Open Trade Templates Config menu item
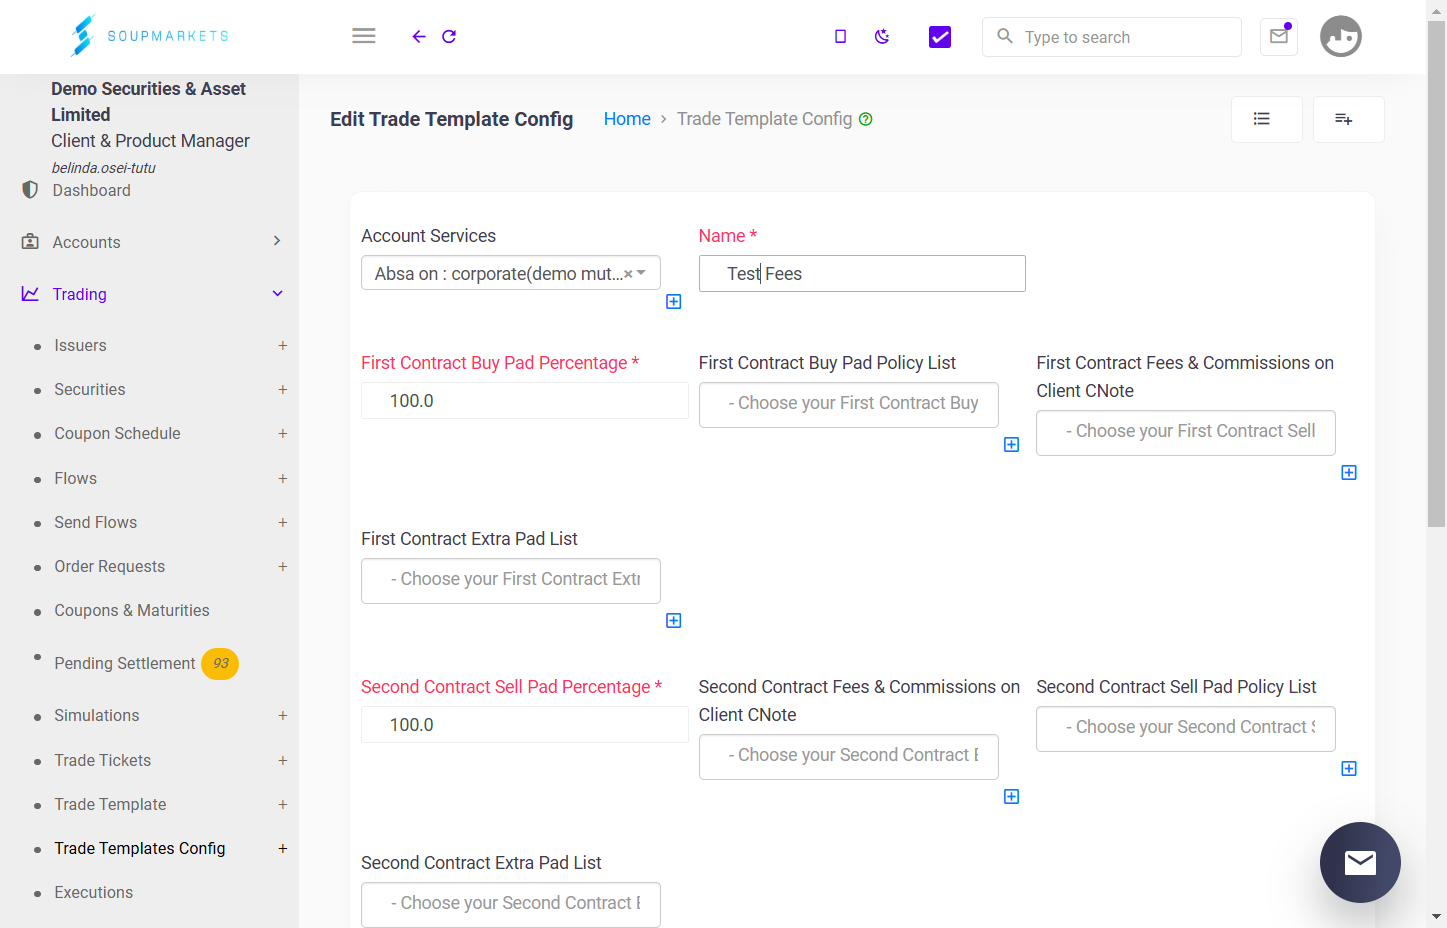This screenshot has width=1447, height=928. pos(140,849)
